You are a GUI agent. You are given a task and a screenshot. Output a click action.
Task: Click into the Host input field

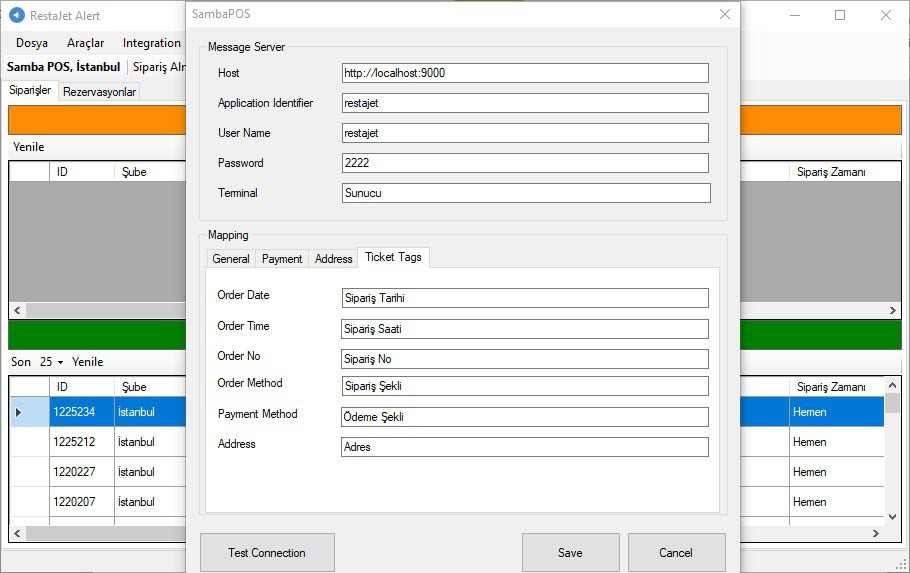pyautogui.click(x=525, y=73)
